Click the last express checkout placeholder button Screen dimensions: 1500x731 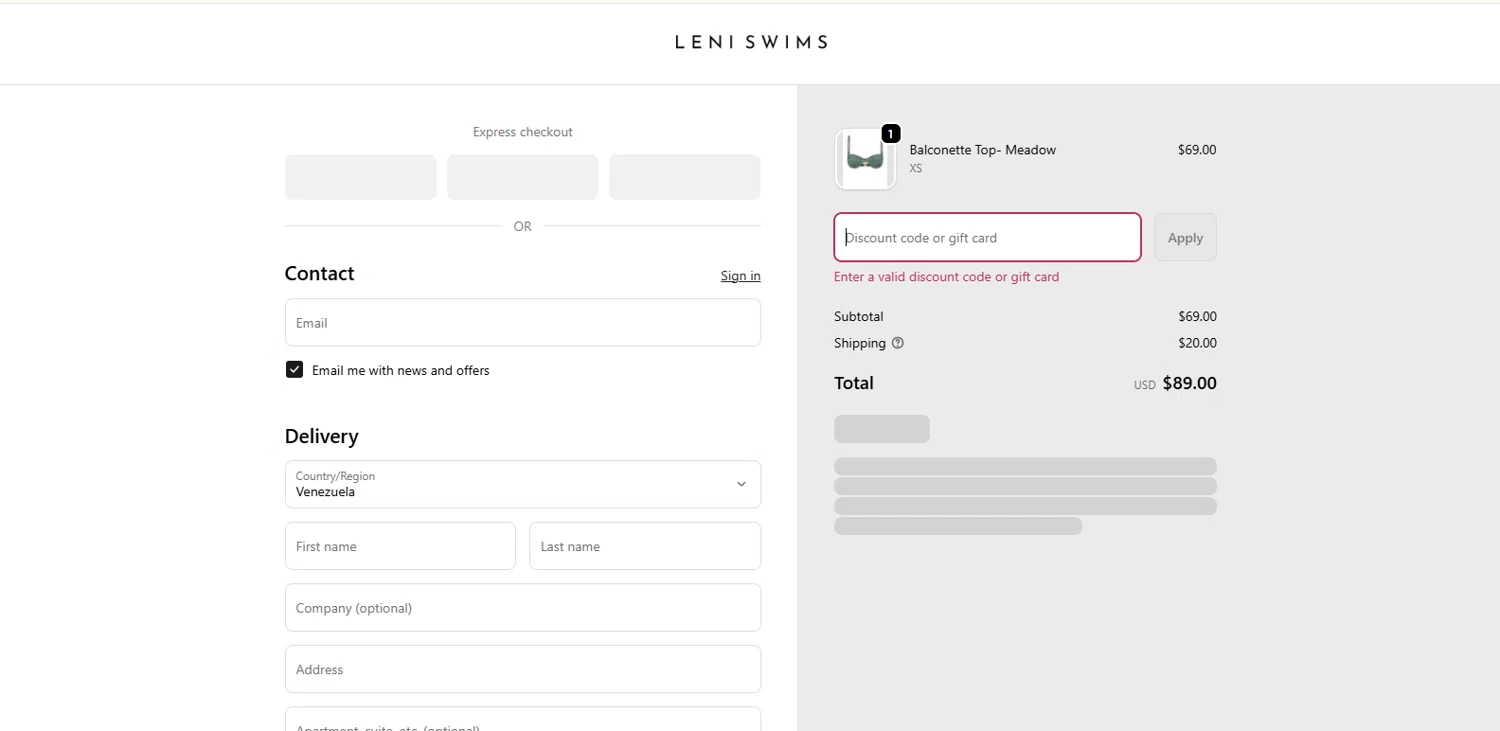coord(685,177)
